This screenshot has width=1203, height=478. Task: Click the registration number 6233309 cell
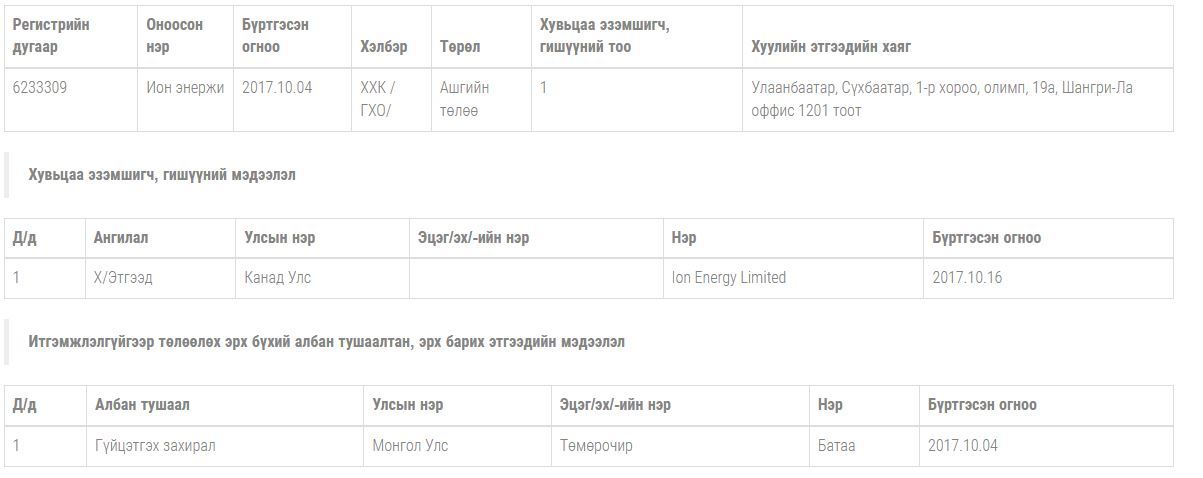(x=40, y=88)
